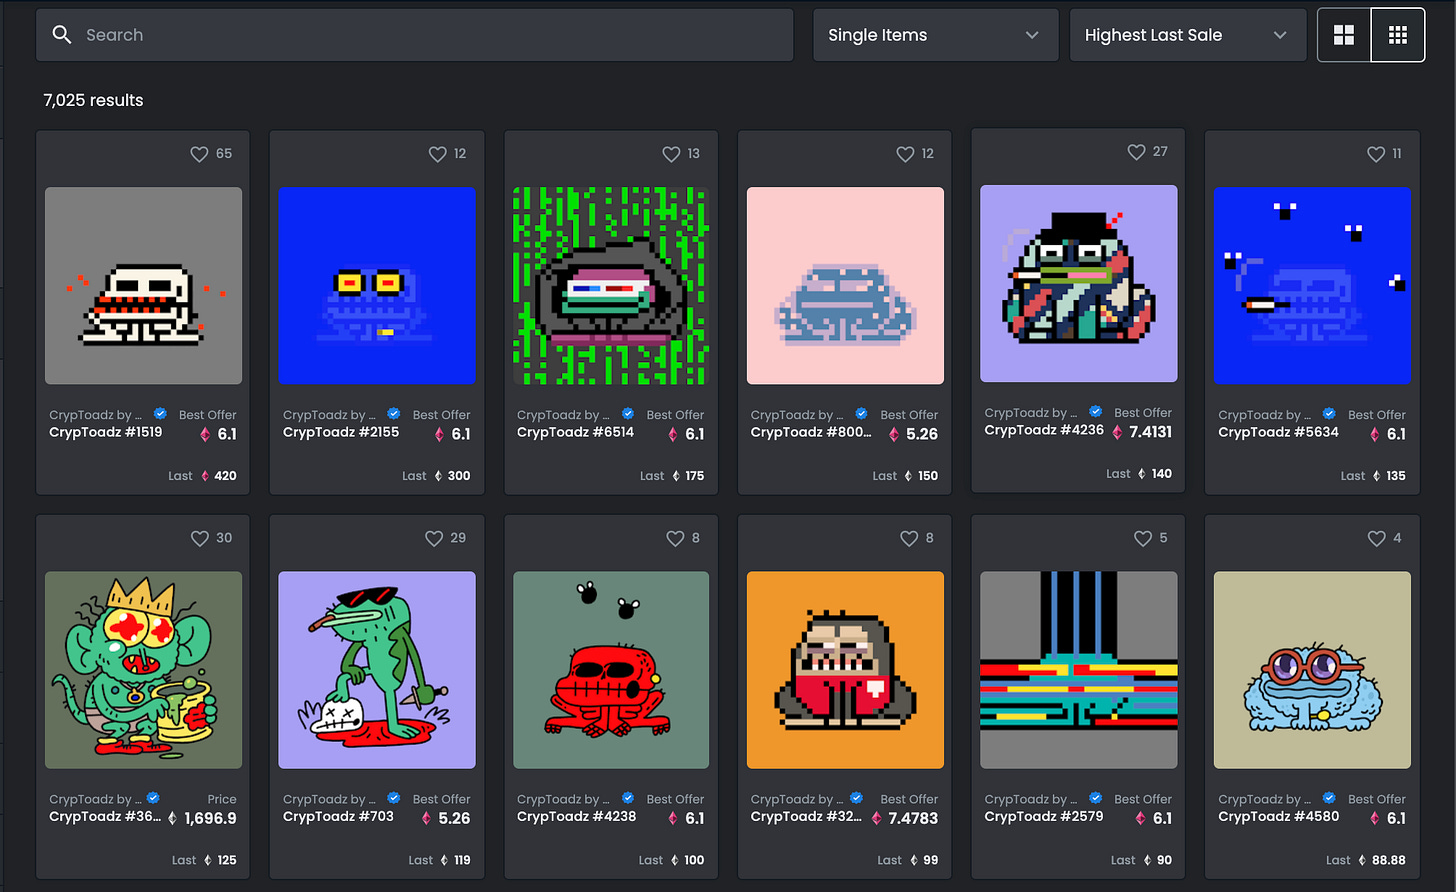The height and width of the screenshot is (892, 1456).
Task: Open the Single Items dropdown
Action: [935, 35]
